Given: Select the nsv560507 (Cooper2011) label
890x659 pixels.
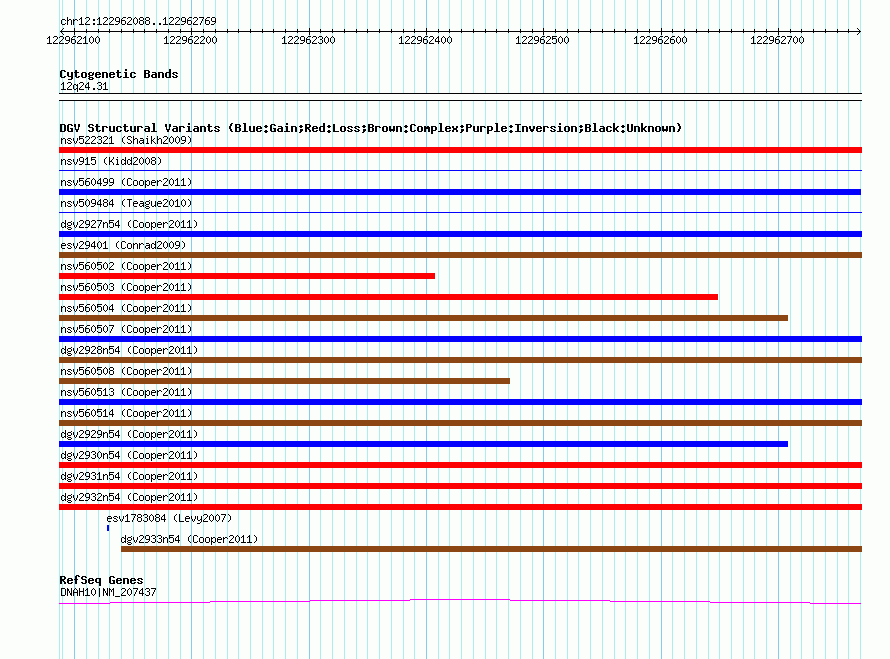Looking at the screenshot, I should [x=126, y=329].
